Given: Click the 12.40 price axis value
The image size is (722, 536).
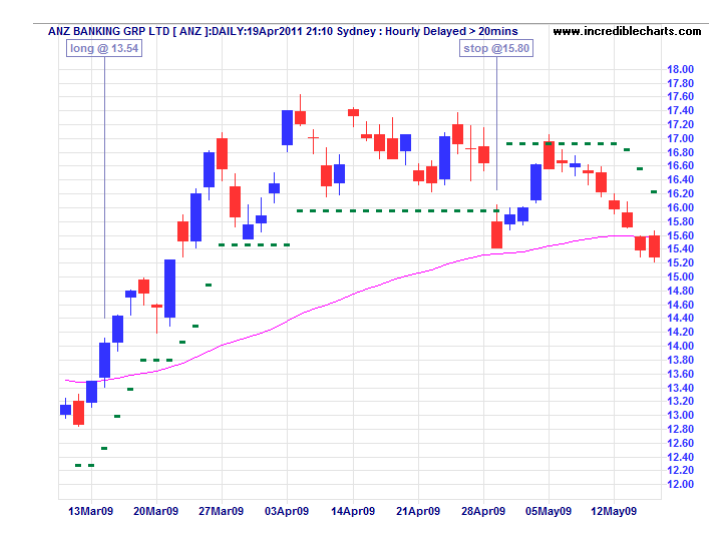Looking at the screenshot, I should coord(680,457).
